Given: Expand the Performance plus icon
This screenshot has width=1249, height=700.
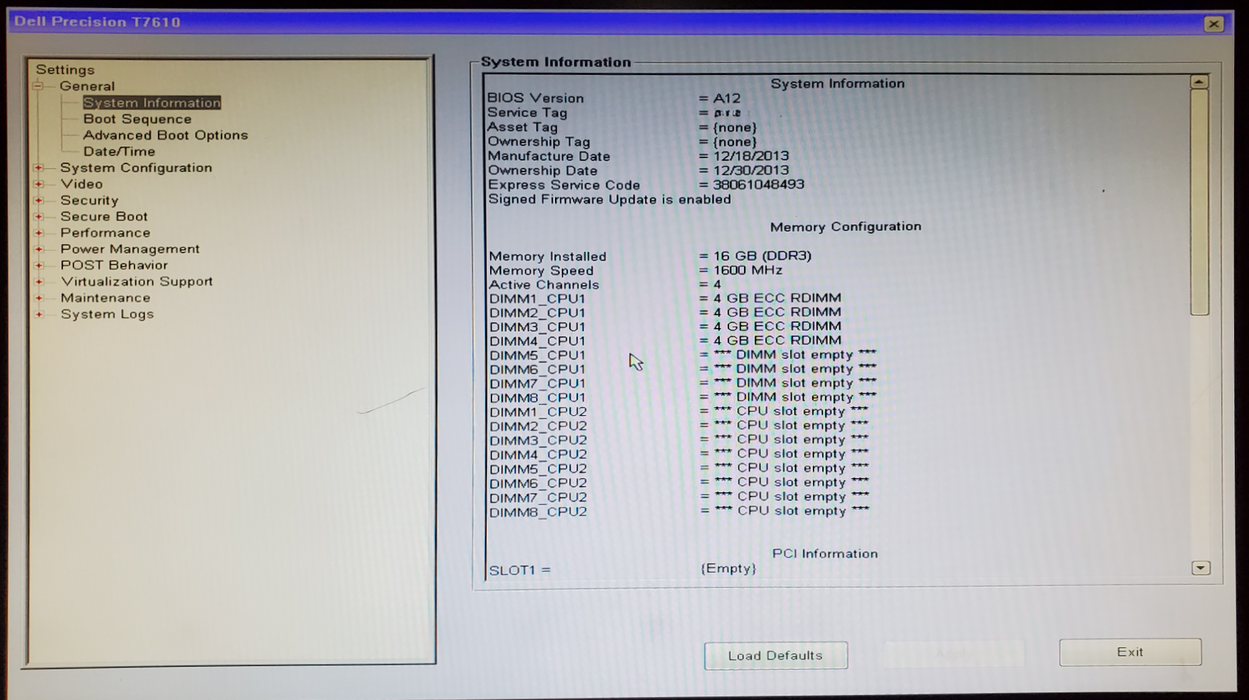Looking at the screenshot, I should (39, 233).
